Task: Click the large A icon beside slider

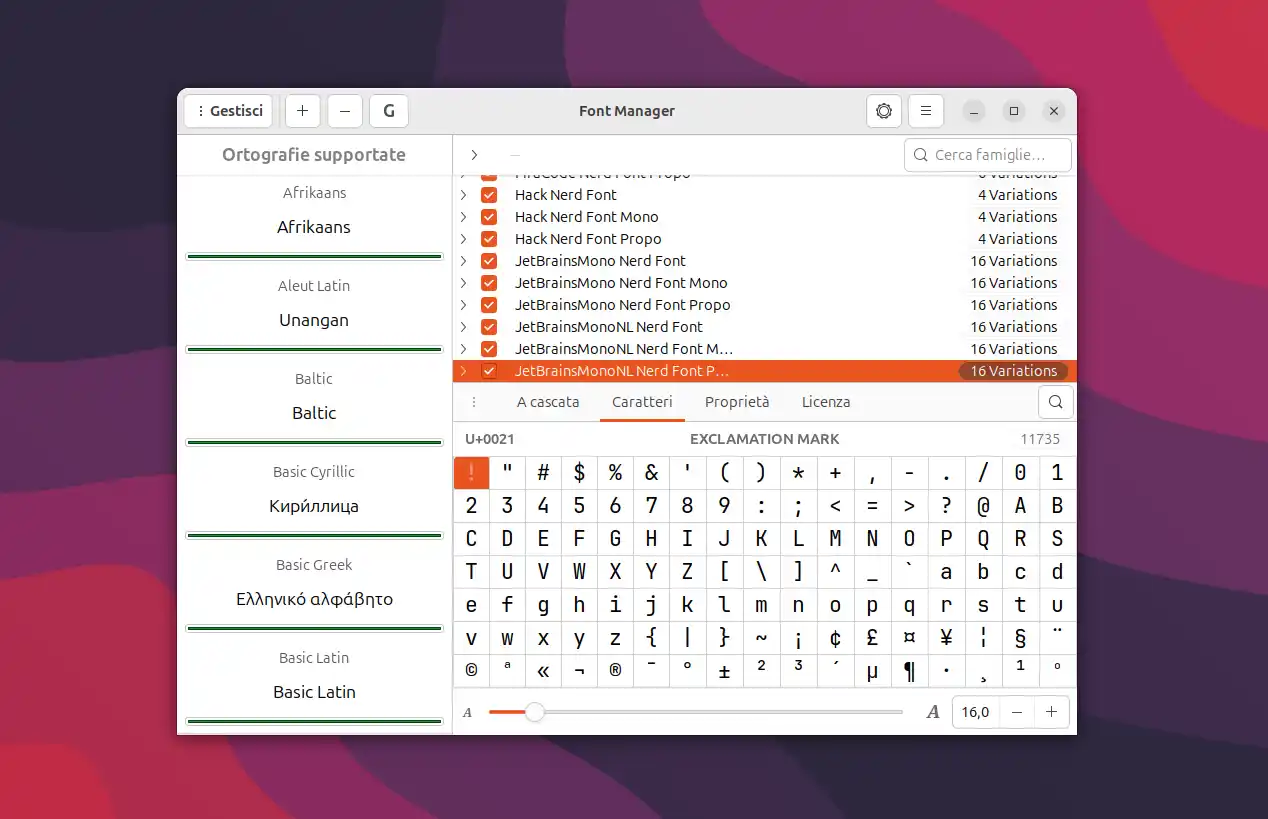Action: click(933, 712)
